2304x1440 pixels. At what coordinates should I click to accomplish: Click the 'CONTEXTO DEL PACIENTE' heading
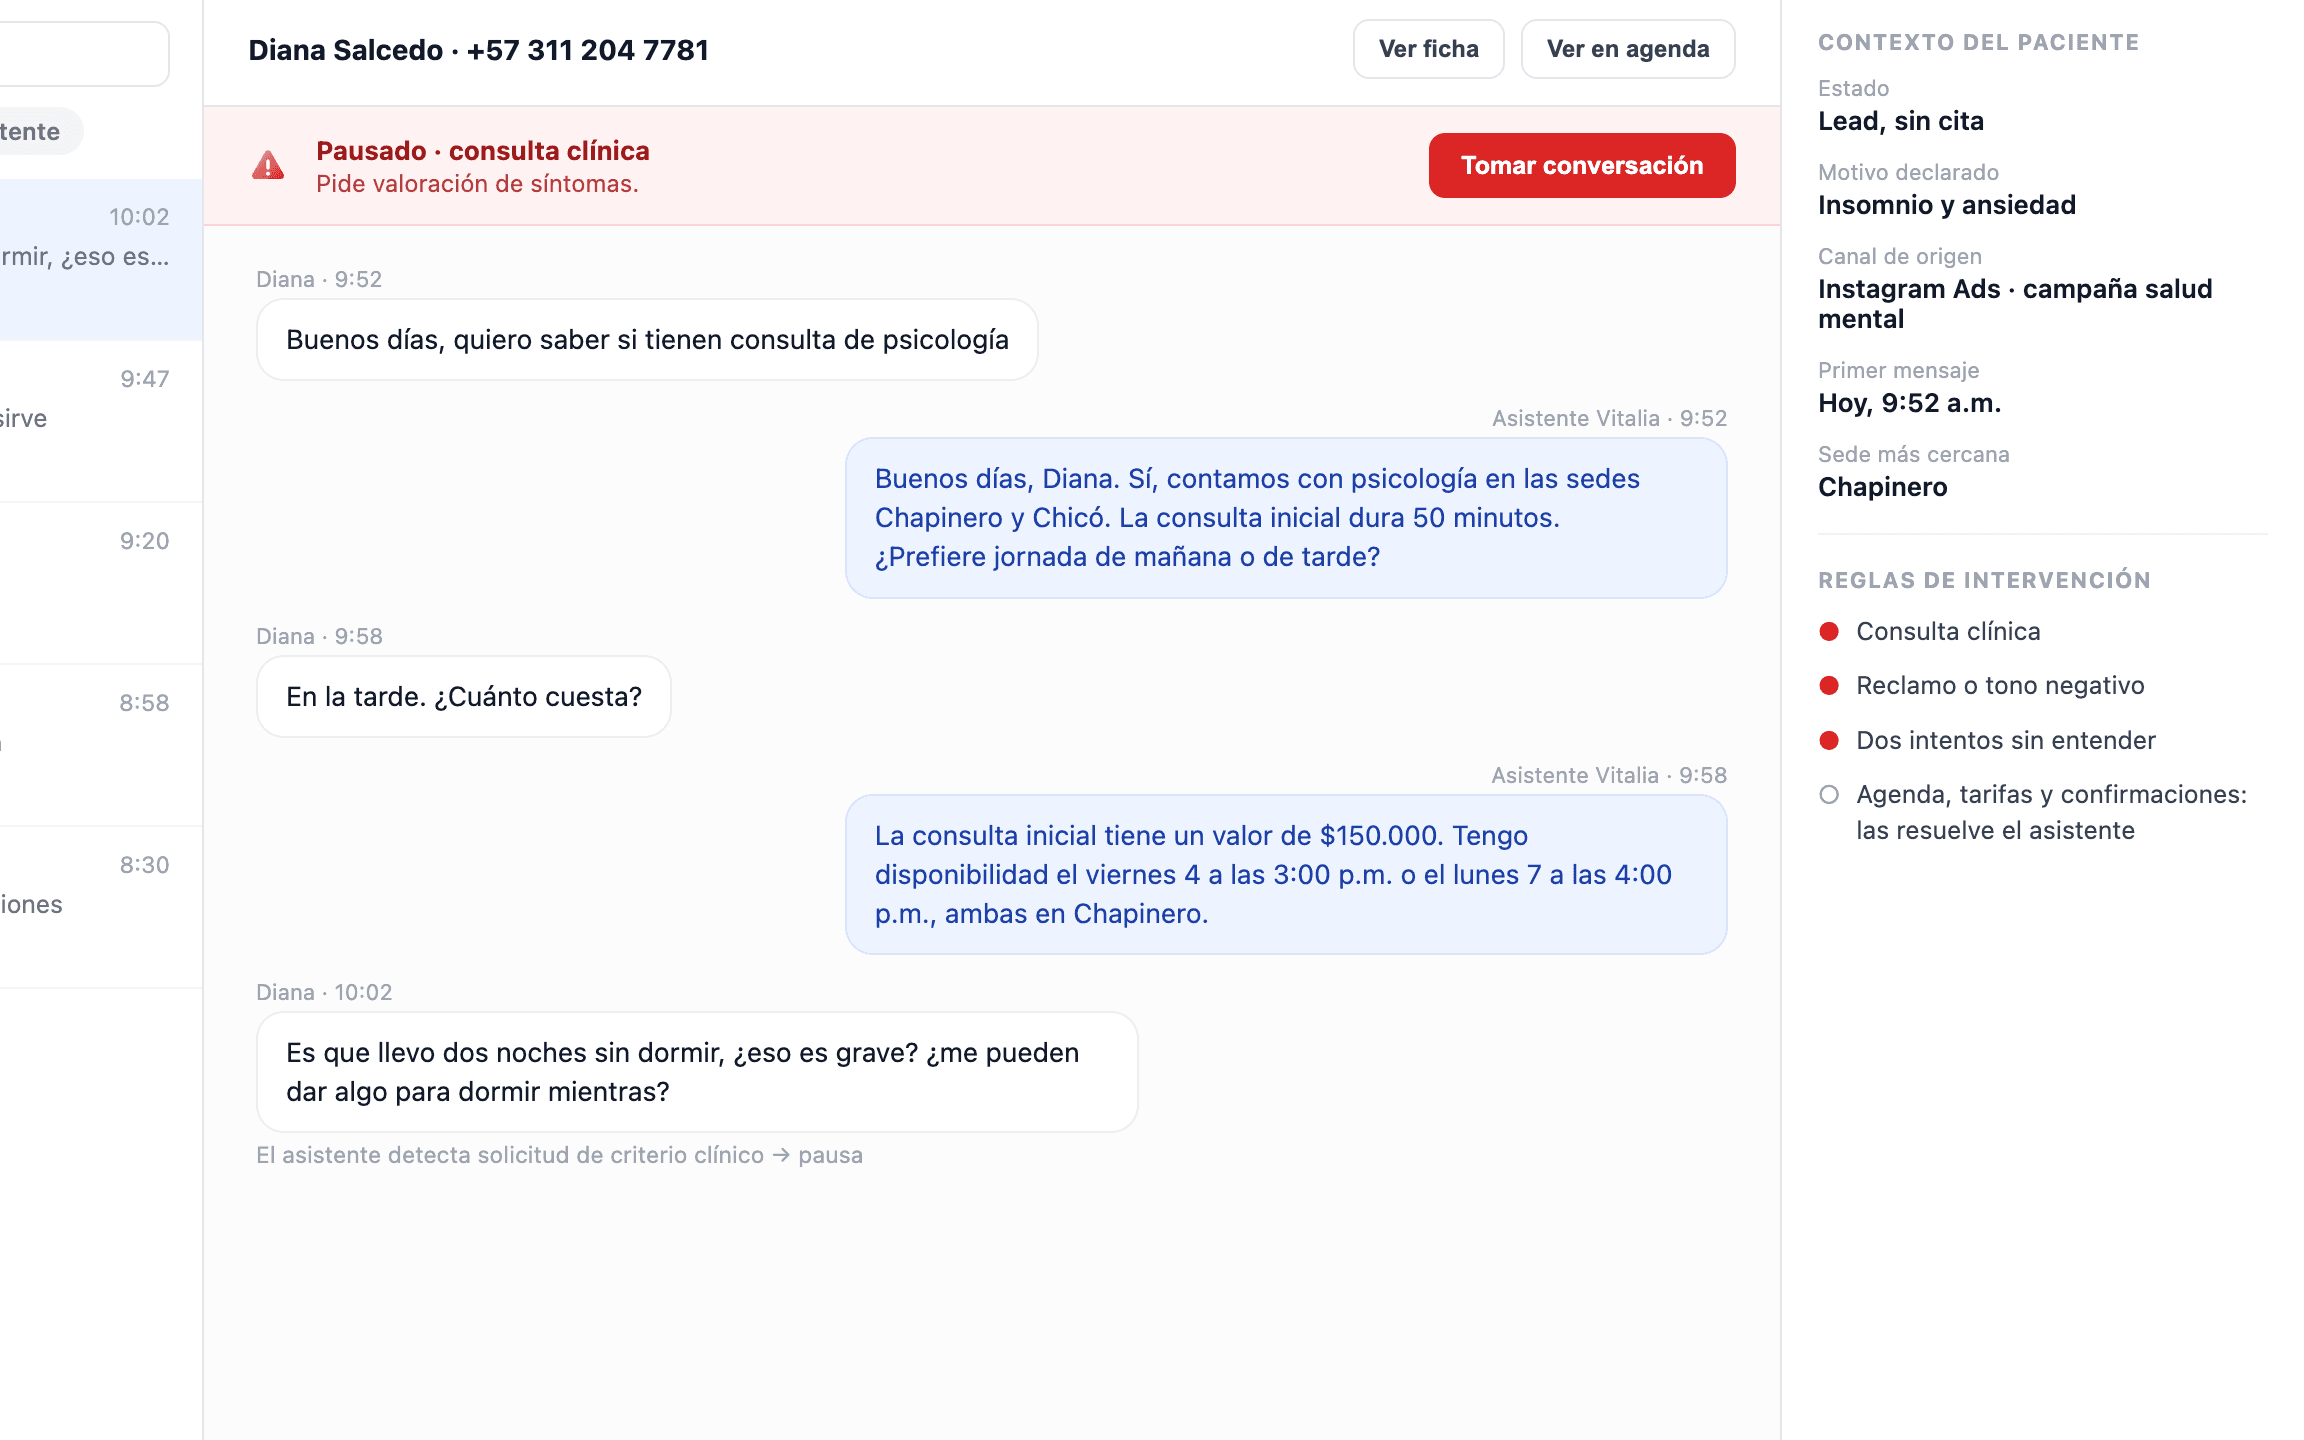pyautogui.click(x=1978, y=42)
